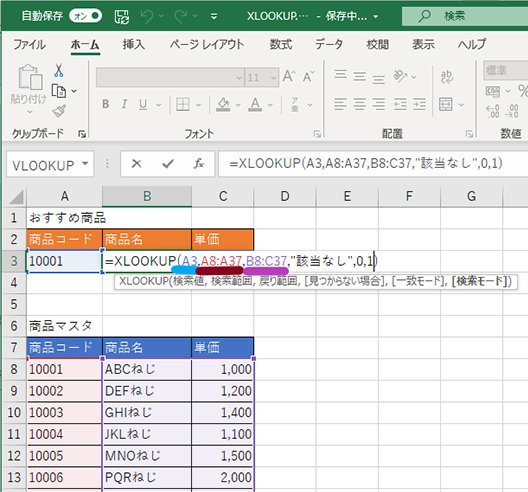Screen dimensions: 528x492
Task: Open the ヘルプ tab
Action: coord(472,44)
